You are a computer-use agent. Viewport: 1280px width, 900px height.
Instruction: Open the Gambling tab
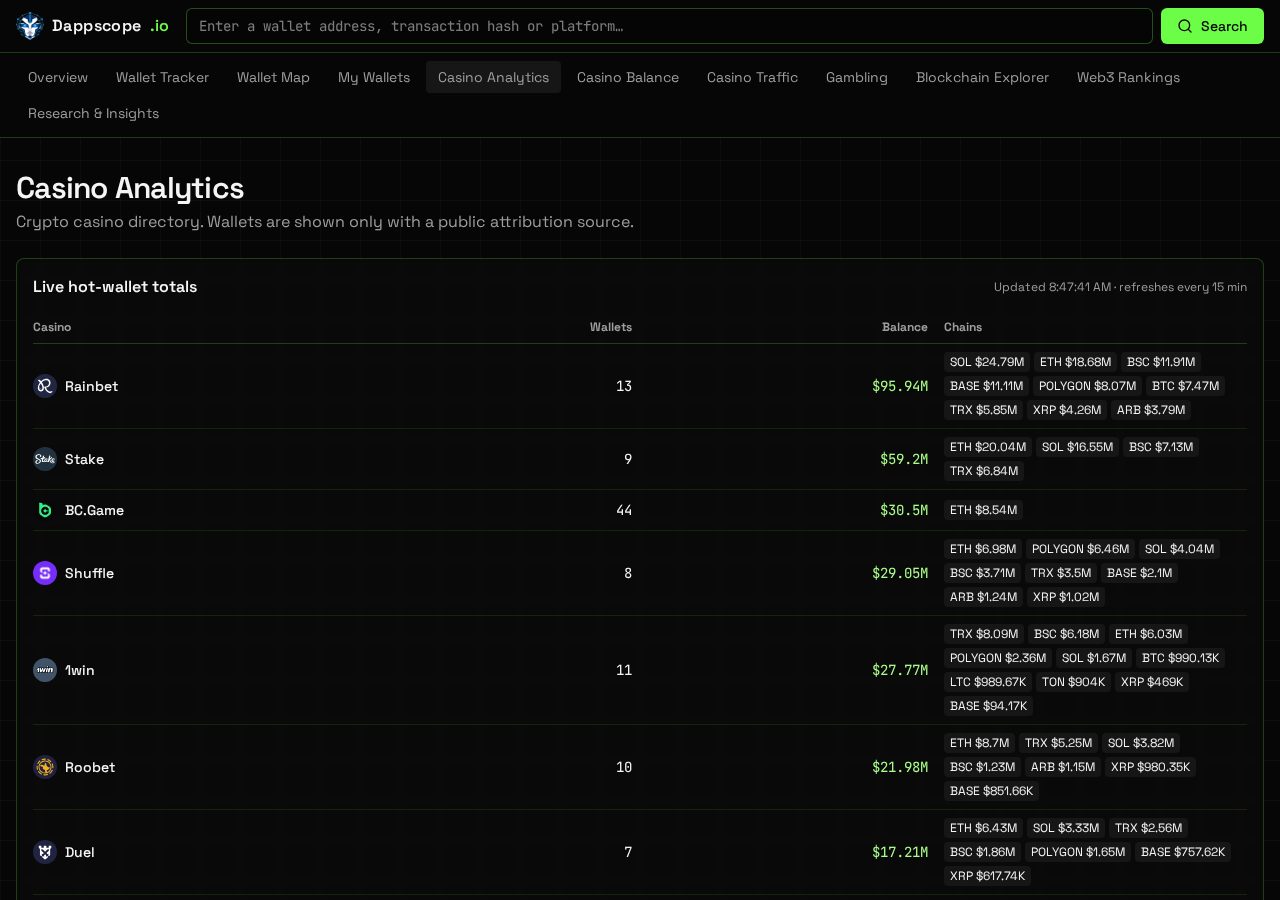[857, 77]
